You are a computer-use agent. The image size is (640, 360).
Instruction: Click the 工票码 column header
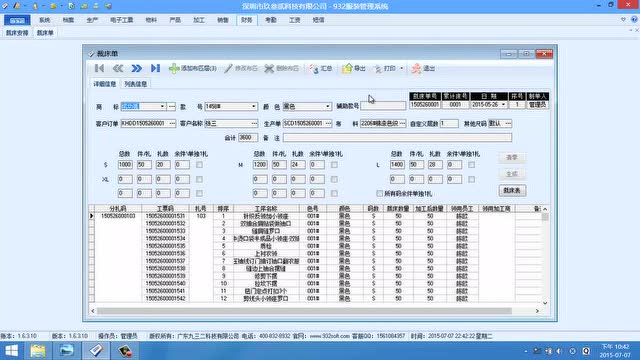coord(165,209)
